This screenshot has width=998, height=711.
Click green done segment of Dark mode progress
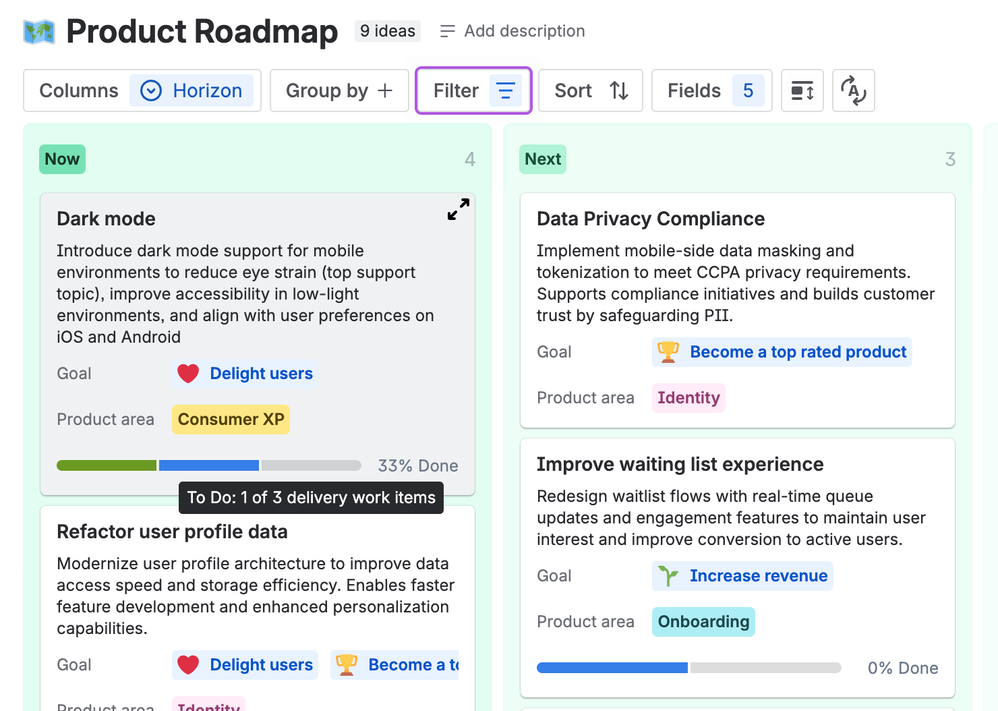point(106,466)
